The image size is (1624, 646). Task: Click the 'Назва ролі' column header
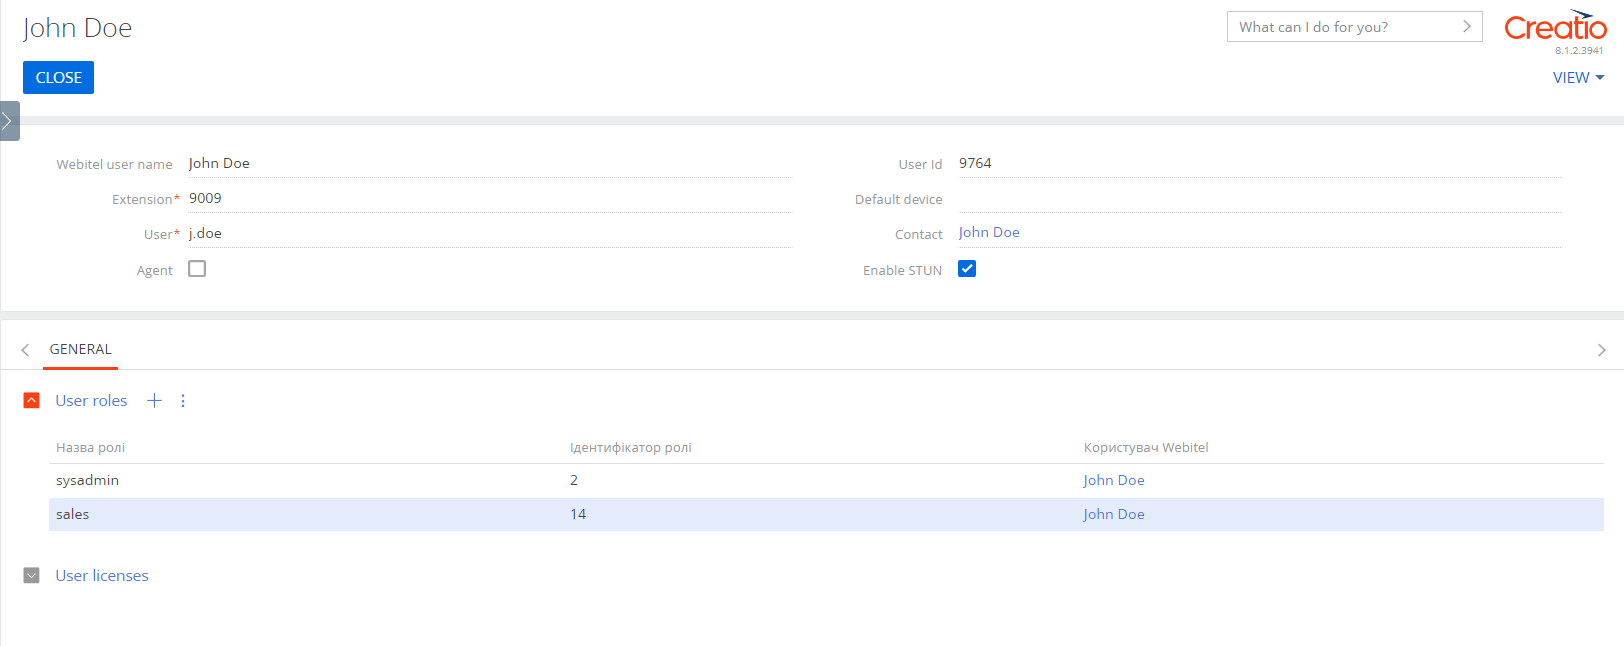click(90, 448)
